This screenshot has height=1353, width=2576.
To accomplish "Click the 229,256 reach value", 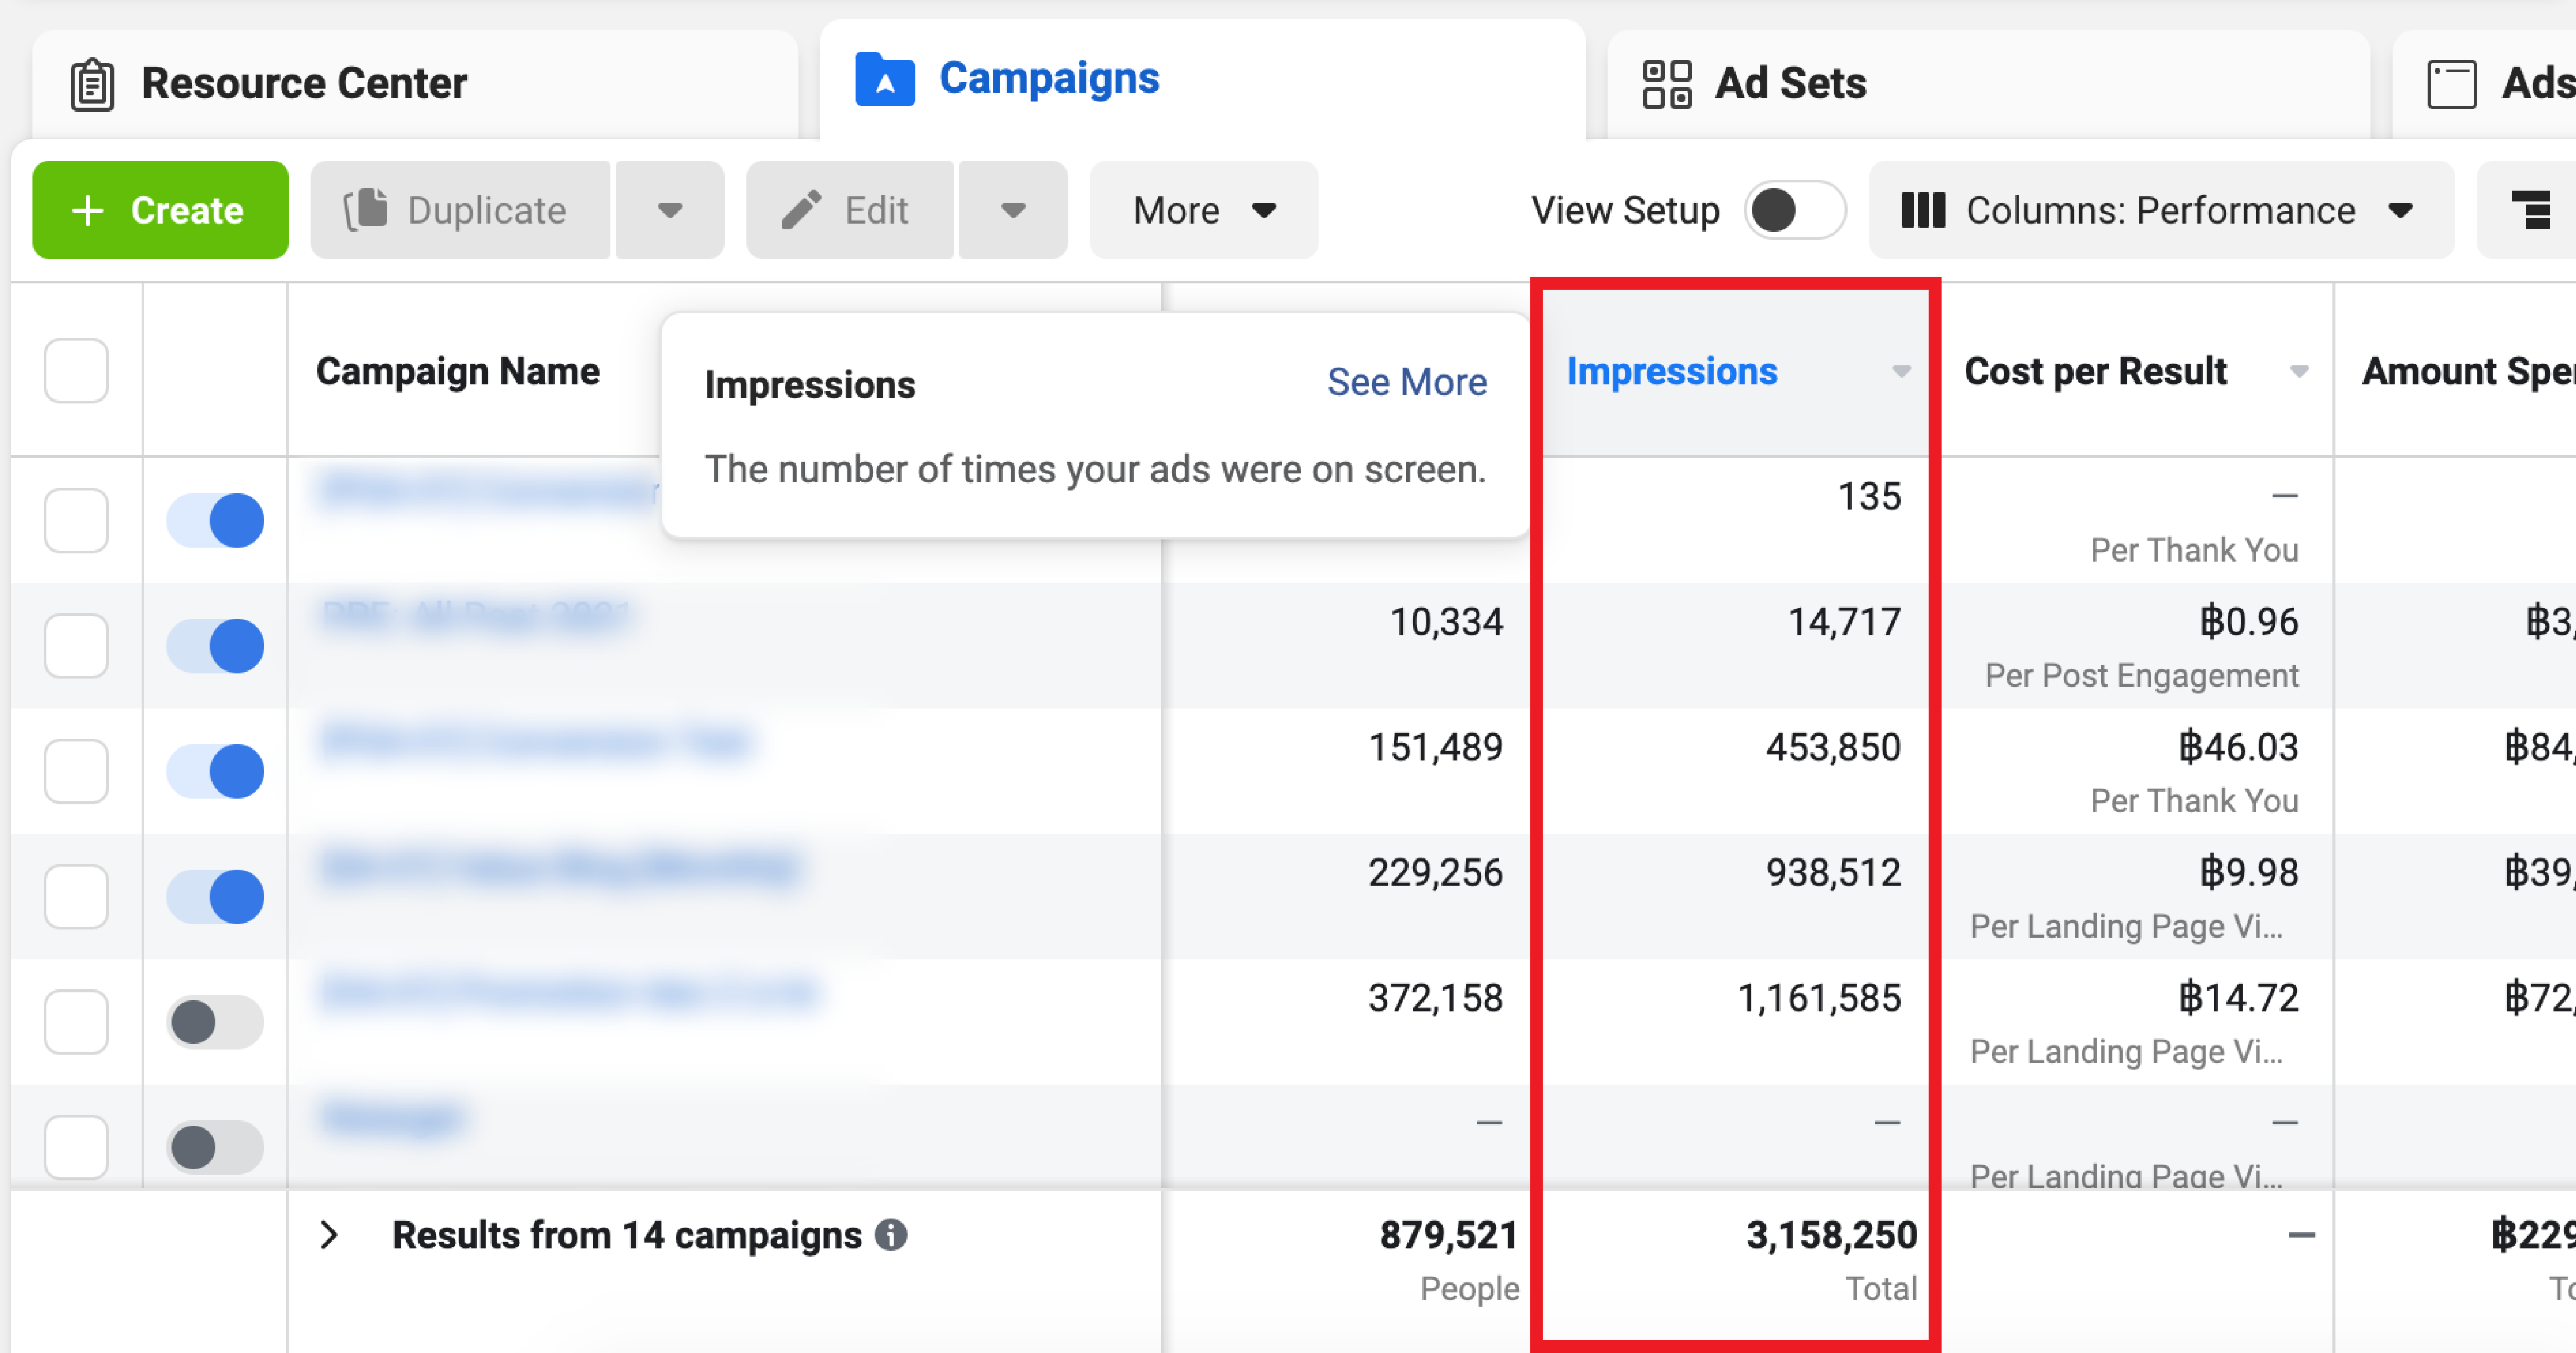I will pyautogui.click(x=1435, y=872).
